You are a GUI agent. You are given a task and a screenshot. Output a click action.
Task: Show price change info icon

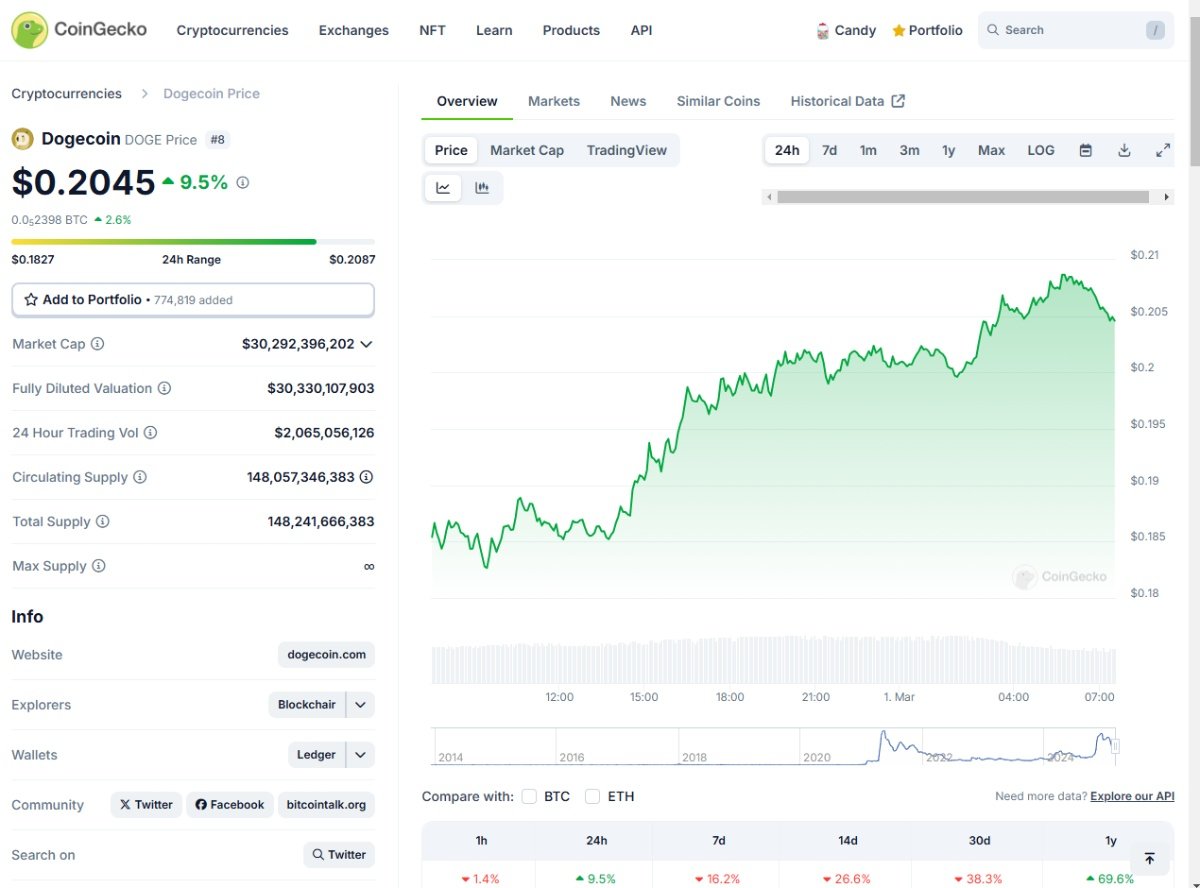pyautogui.click(x=243, y=183)
